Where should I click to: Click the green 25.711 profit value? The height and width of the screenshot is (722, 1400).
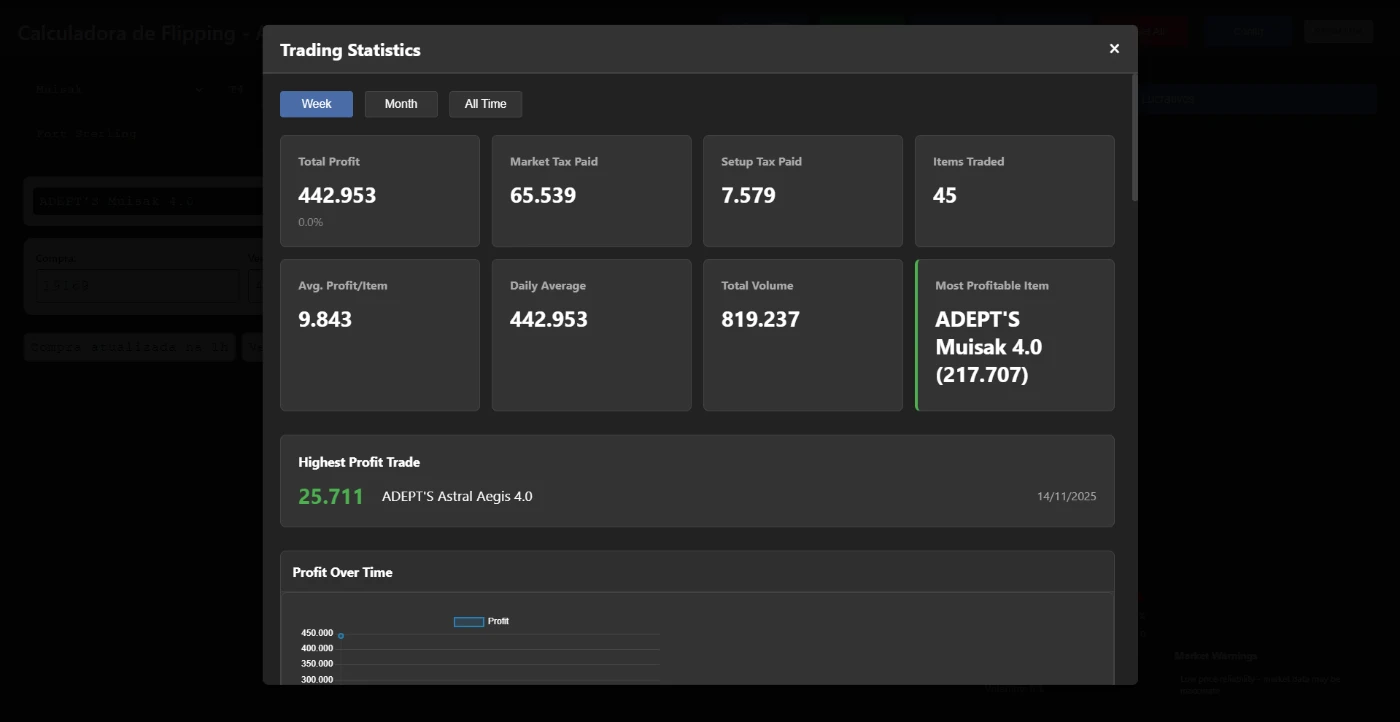[x=331, y=496]
